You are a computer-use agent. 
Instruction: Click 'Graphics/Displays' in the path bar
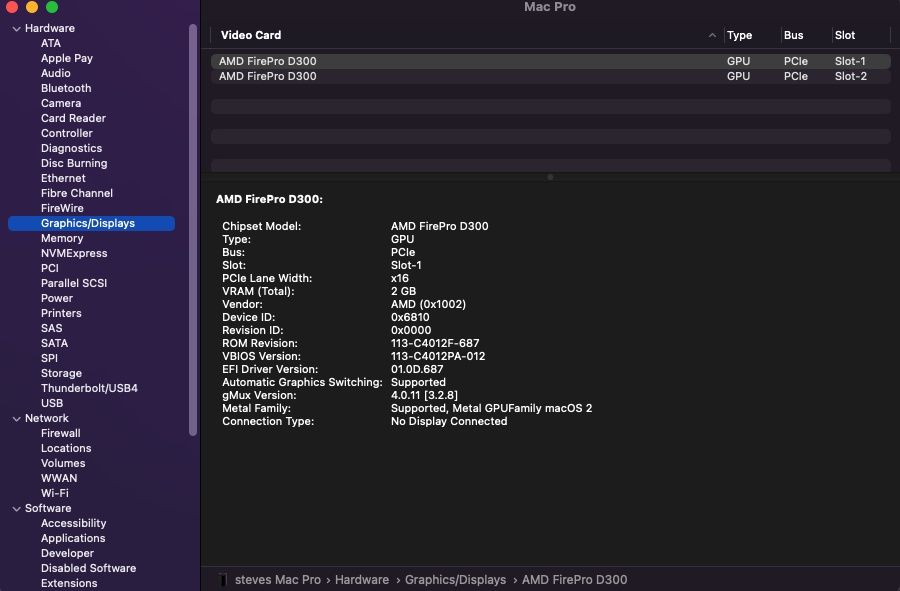(455, 580)
